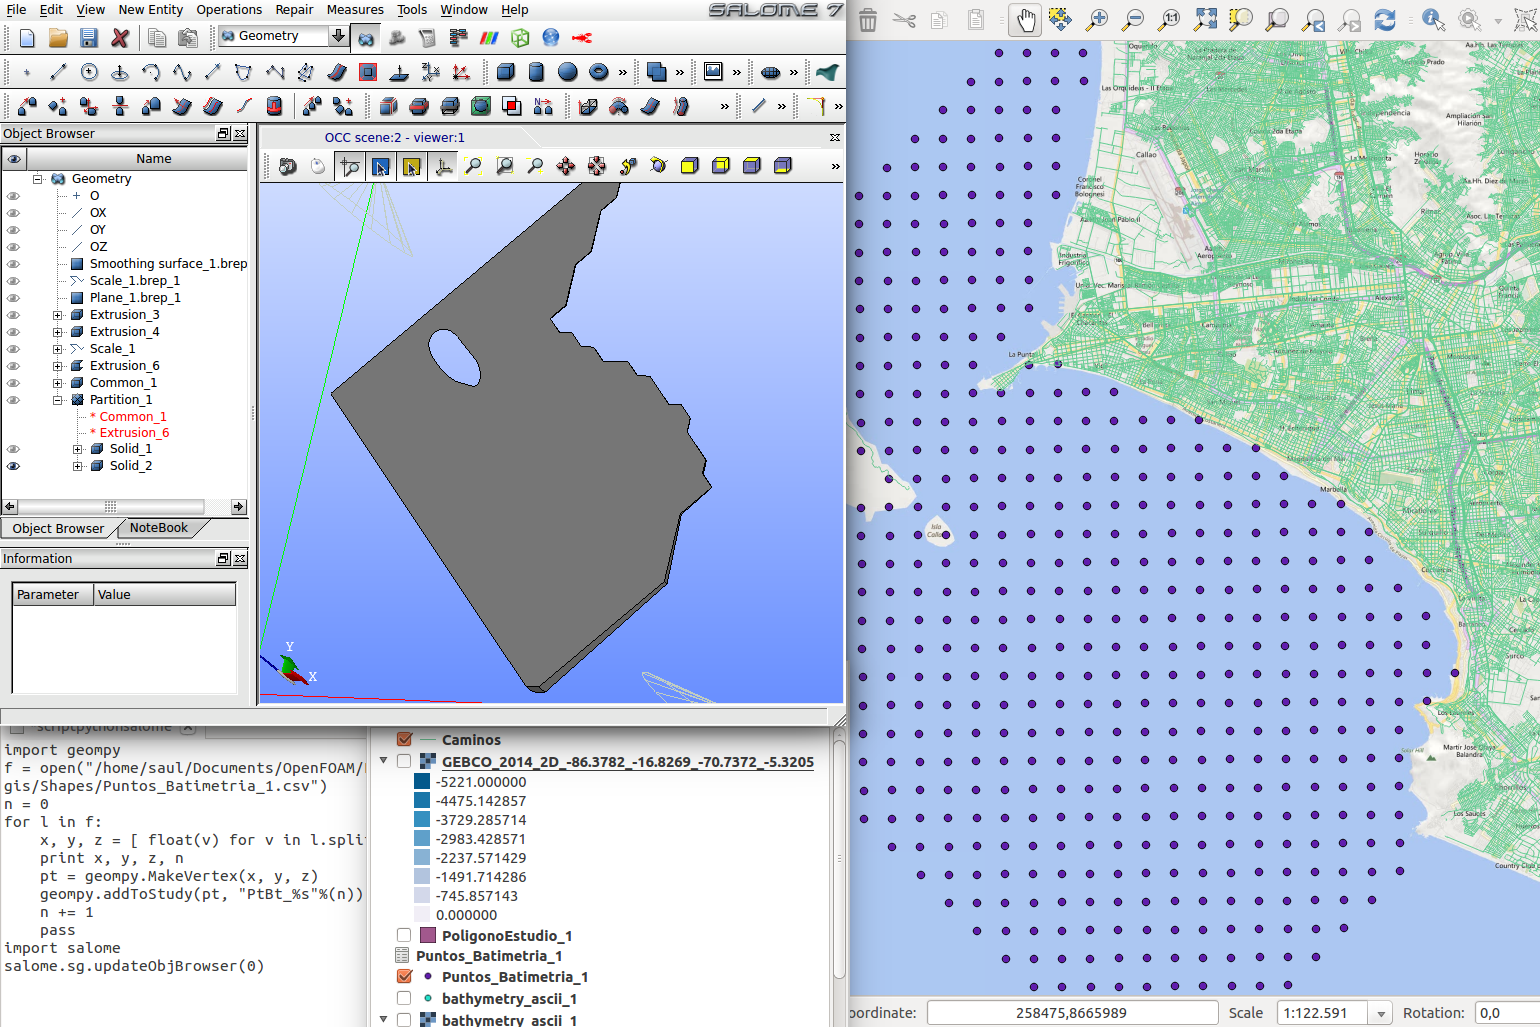Click the Dump View camera icon
The image size is (1540, 1027).
click(x=288, y=166)
